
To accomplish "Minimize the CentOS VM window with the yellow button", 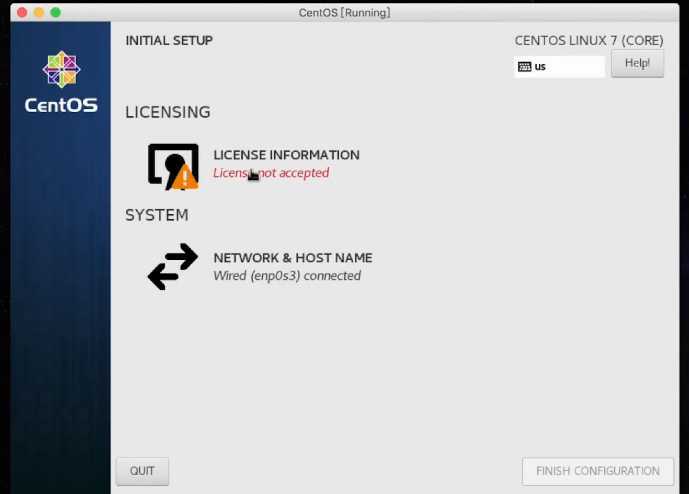I will coord(39,12).
